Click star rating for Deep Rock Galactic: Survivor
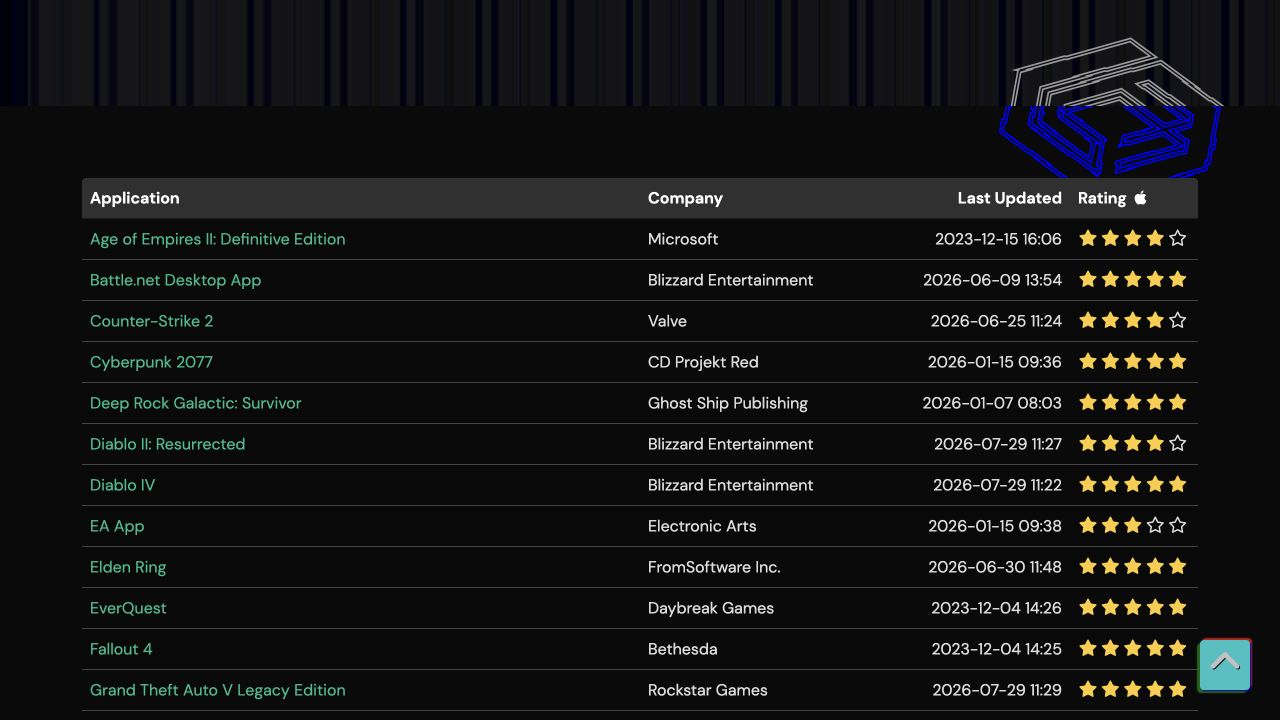The height and width of the screenshot is (720, 1280). (1133, 402)
